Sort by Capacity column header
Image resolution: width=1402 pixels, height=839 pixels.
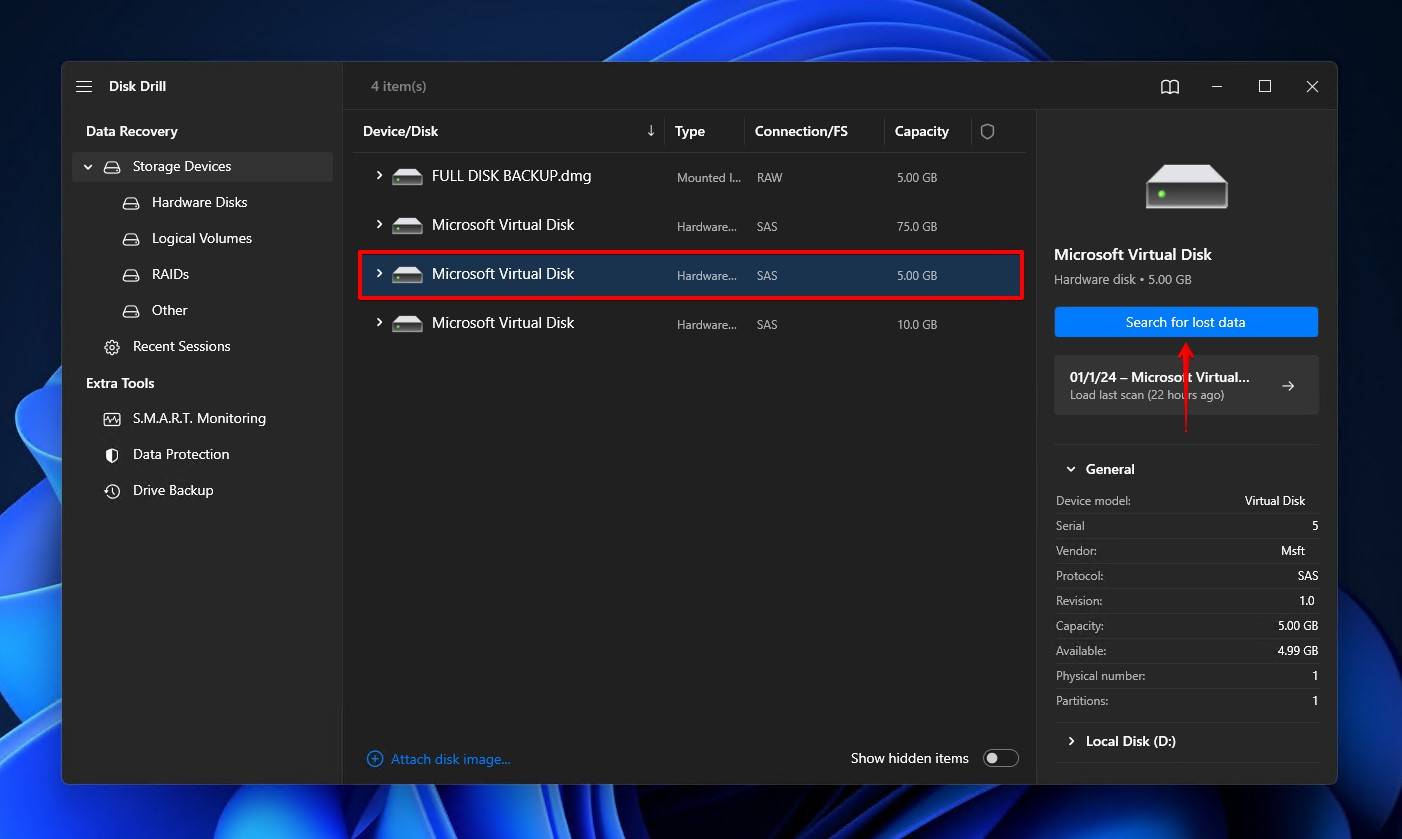coord(921,131)
